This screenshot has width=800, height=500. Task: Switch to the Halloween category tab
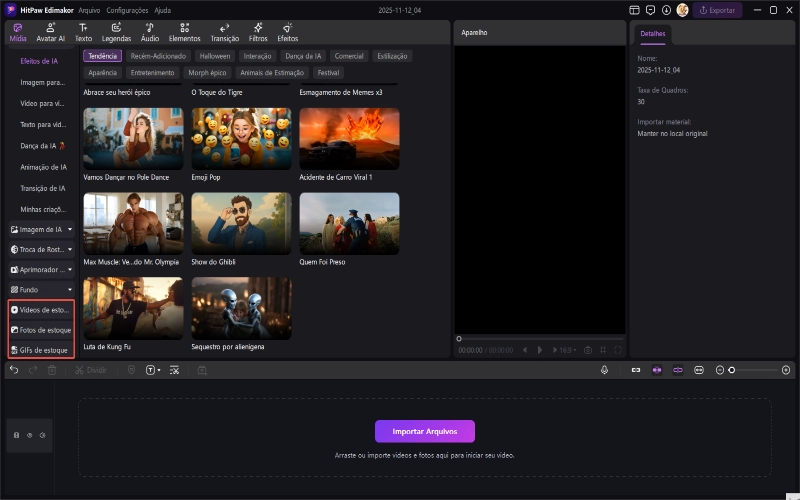click(213, 56)
